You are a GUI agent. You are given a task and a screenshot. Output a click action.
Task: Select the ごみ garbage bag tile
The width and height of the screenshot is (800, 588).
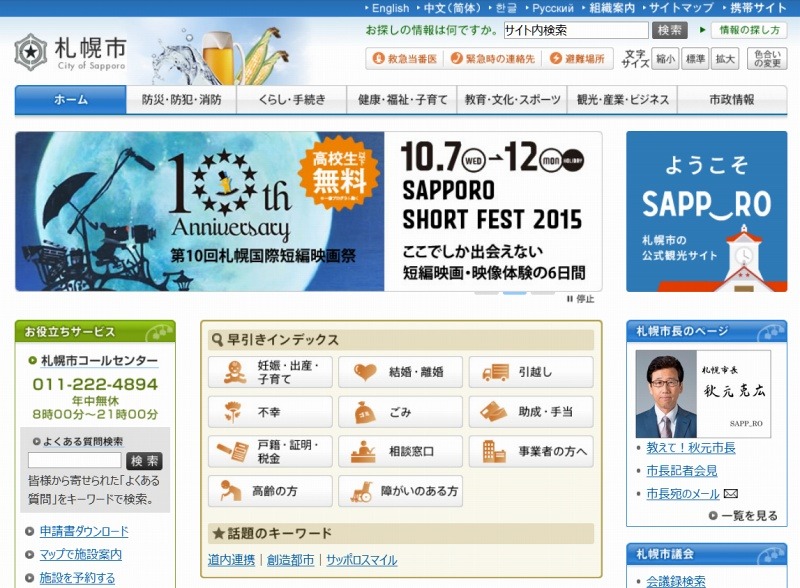(401, 412)
